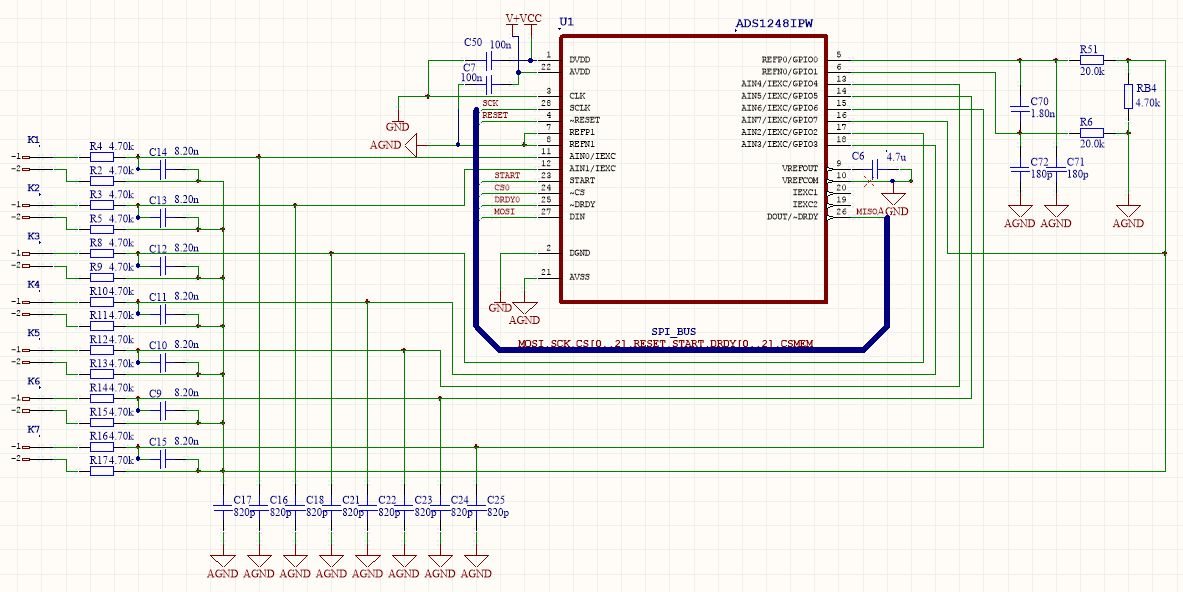Click the U1 designator text

[x=567, y=22]
